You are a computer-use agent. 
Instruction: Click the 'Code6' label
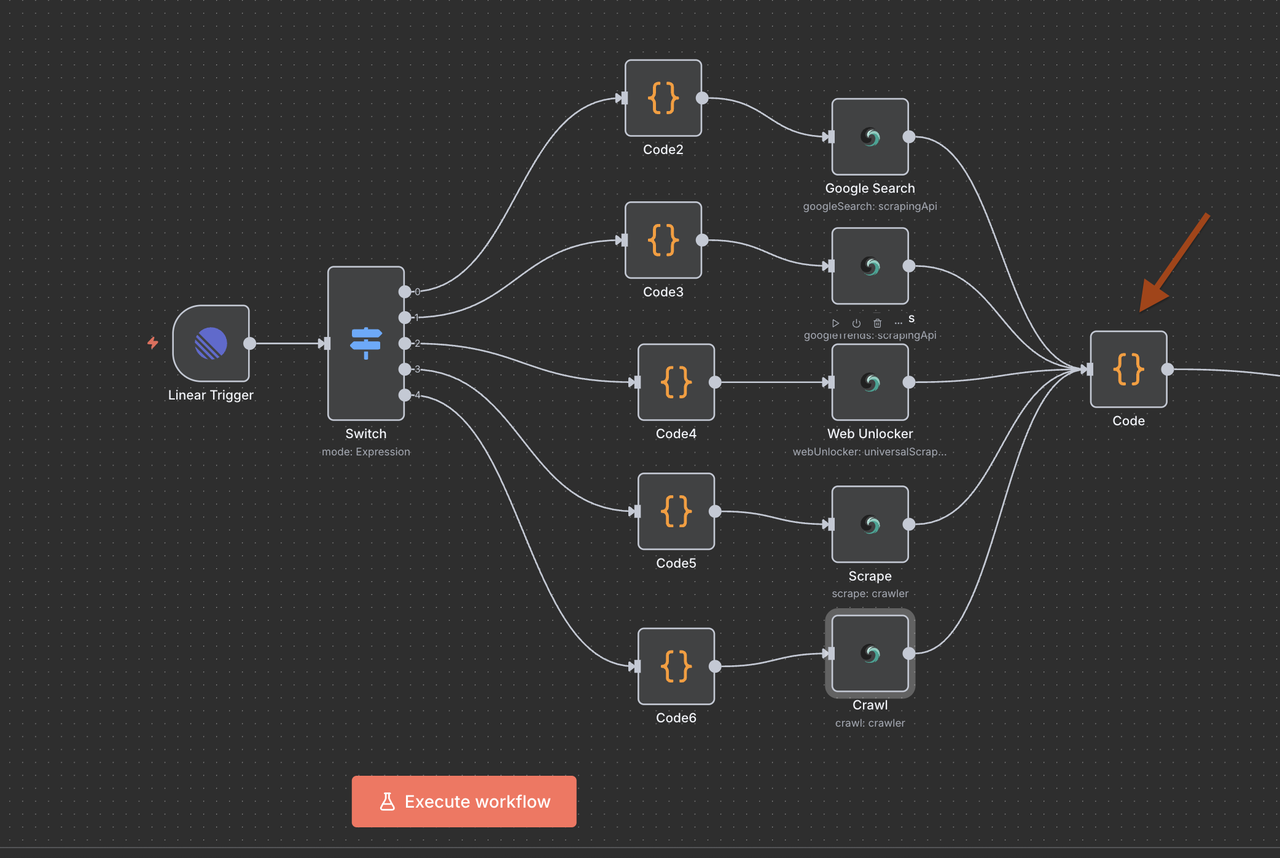point(676,718)
